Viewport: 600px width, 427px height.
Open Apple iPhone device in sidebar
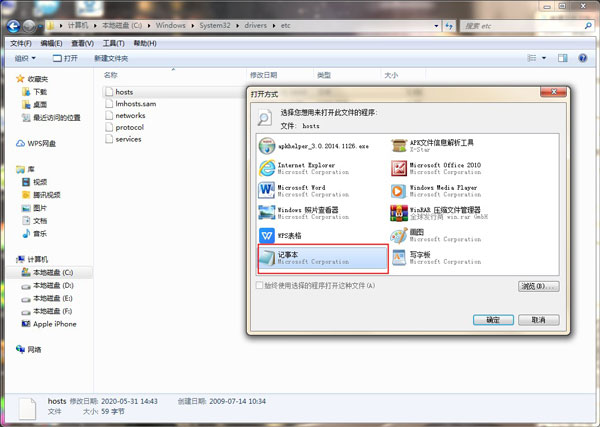[49, 324]
